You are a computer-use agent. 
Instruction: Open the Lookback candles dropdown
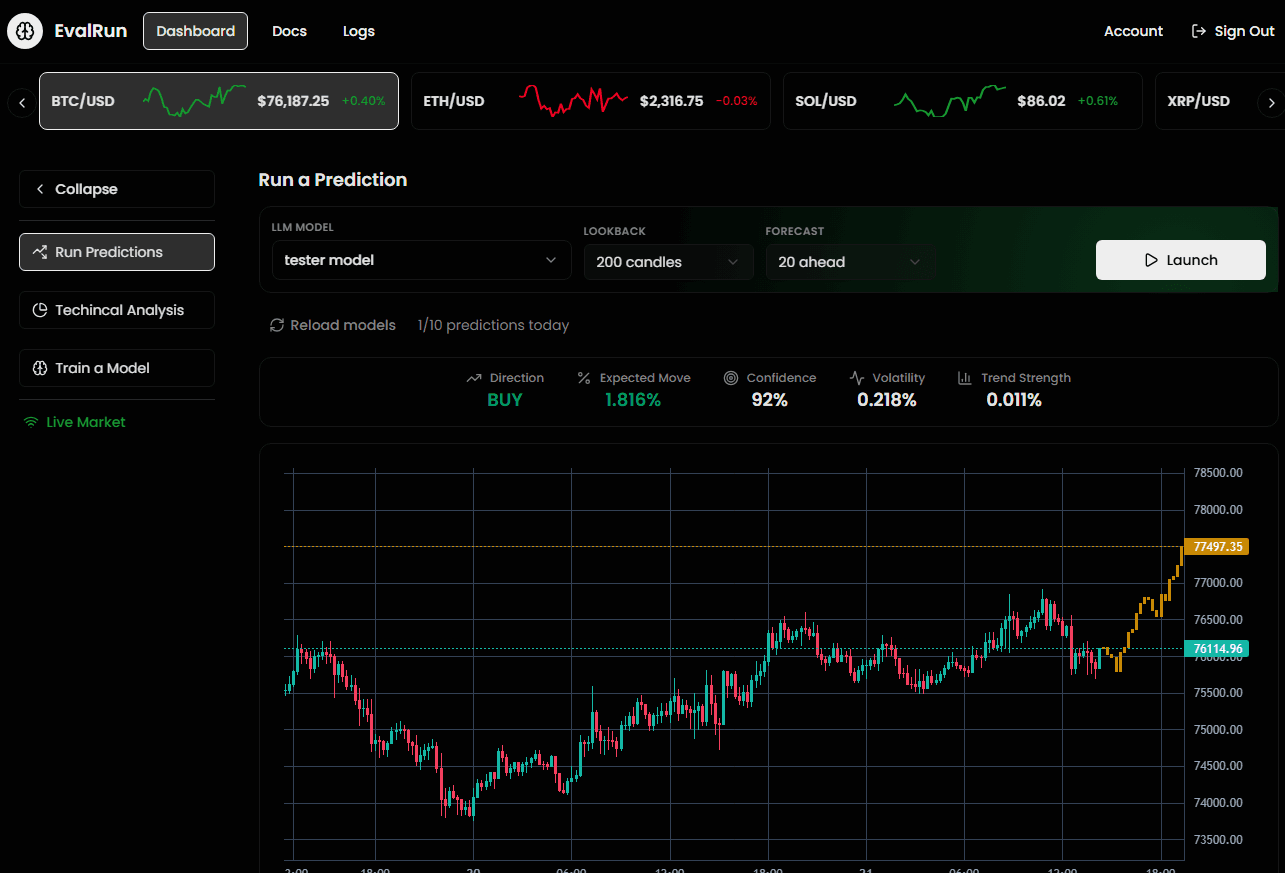pos(667,262)
